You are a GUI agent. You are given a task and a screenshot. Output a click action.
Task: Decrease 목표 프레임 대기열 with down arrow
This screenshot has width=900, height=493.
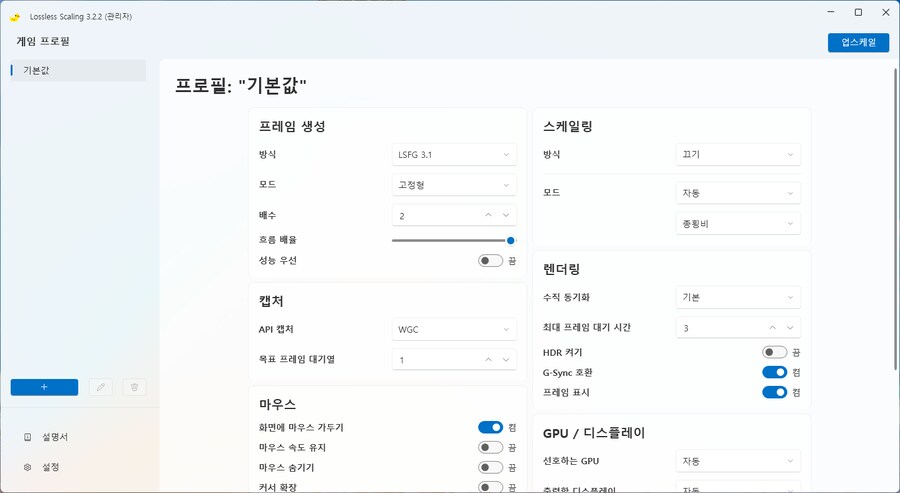pyautogui.click(x=506, y=360)
